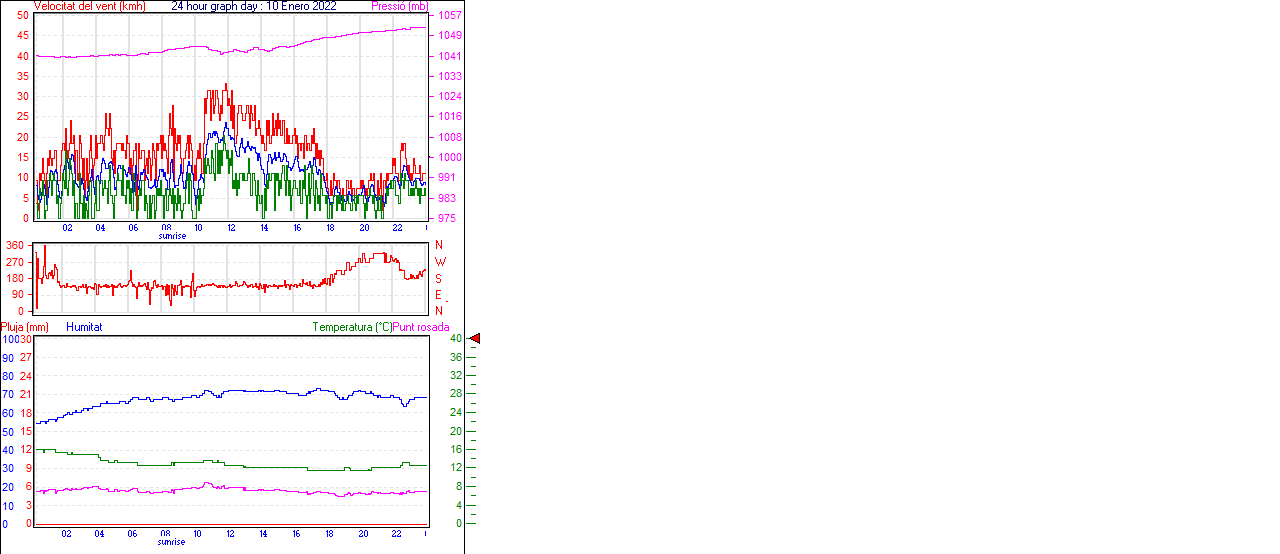Screen dimensions: 1280x554
Task: Click the 'Temperatura (°C)' legend label
Action: (352, 327)
